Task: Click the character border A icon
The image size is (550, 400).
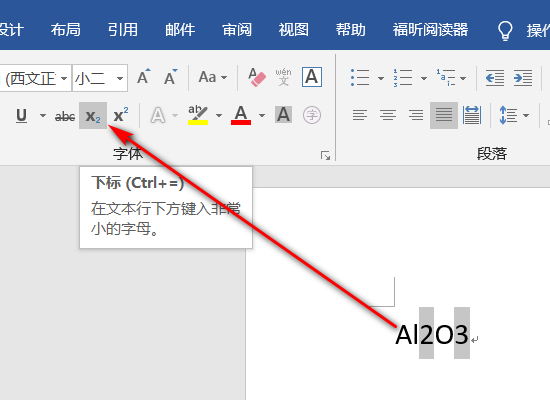Action: pyautogui.click(x=312, y=77)
